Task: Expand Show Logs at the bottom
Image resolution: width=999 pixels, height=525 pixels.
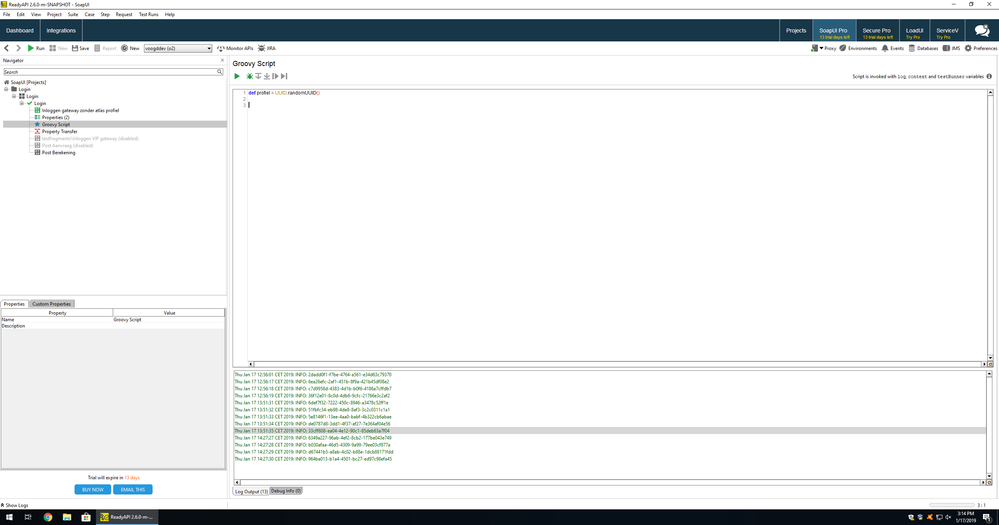Action: [15, 505]
